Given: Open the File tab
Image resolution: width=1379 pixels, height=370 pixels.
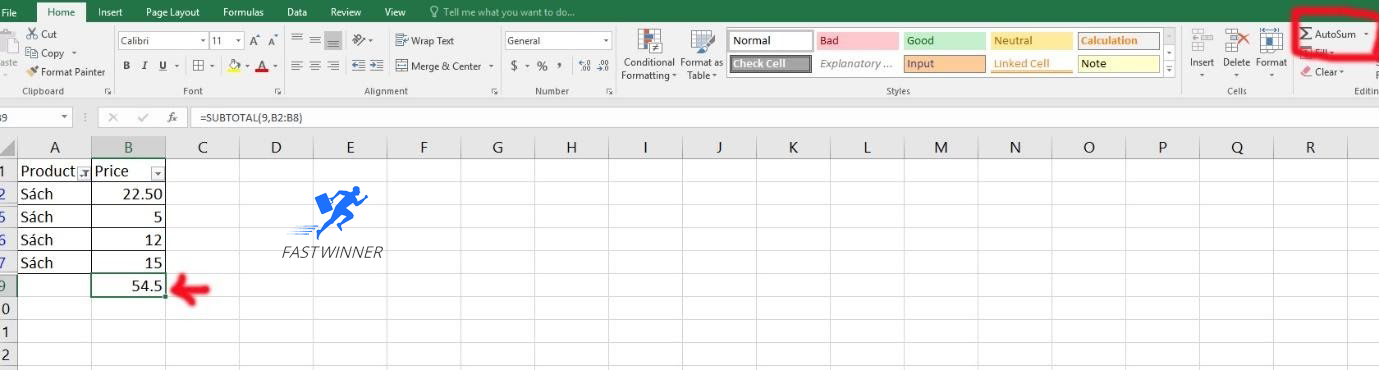Looking at the screenshot, I should (x=10, y=12).
